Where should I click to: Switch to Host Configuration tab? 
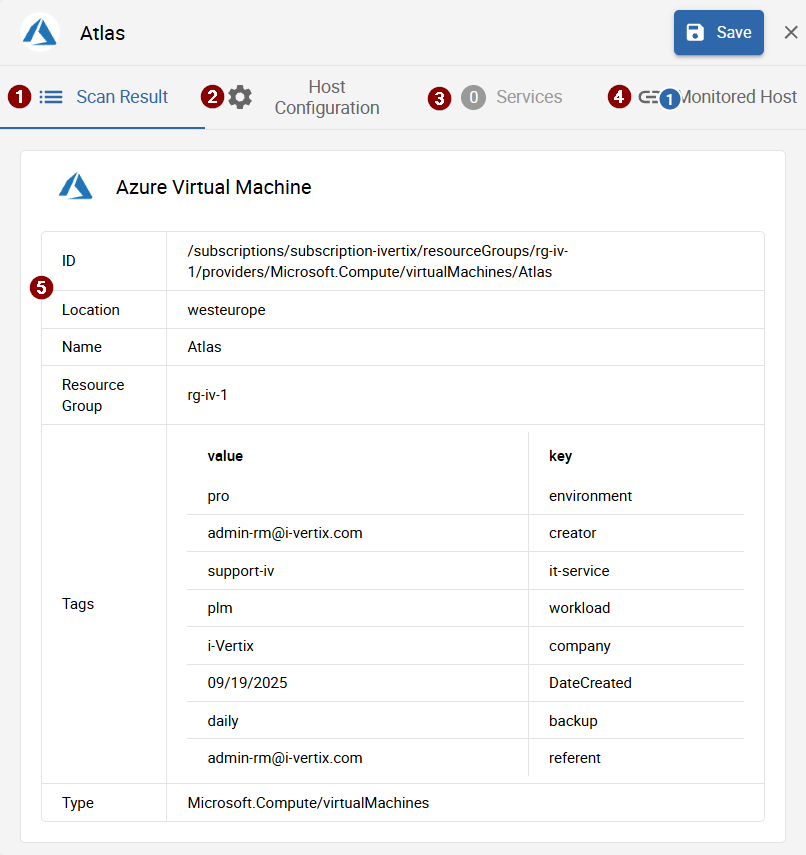[x=308, y=97]
